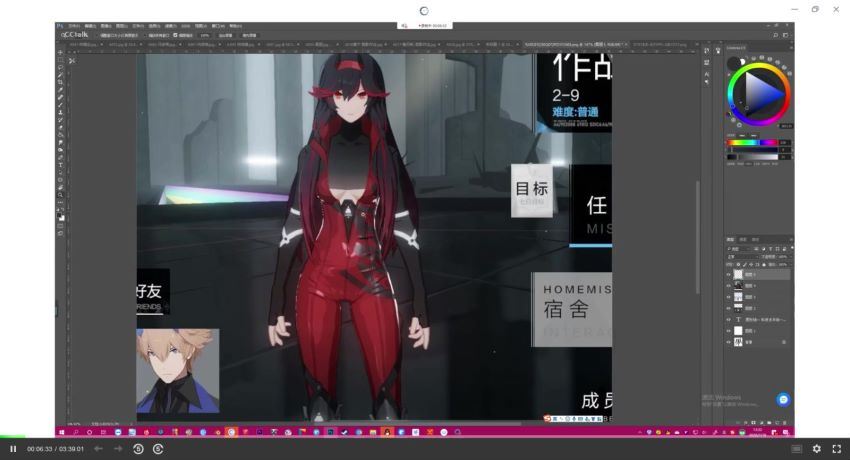This screenshot has height=460, width=850.
Task: Select the History Brush tool
Action: [x=60, y=120]
